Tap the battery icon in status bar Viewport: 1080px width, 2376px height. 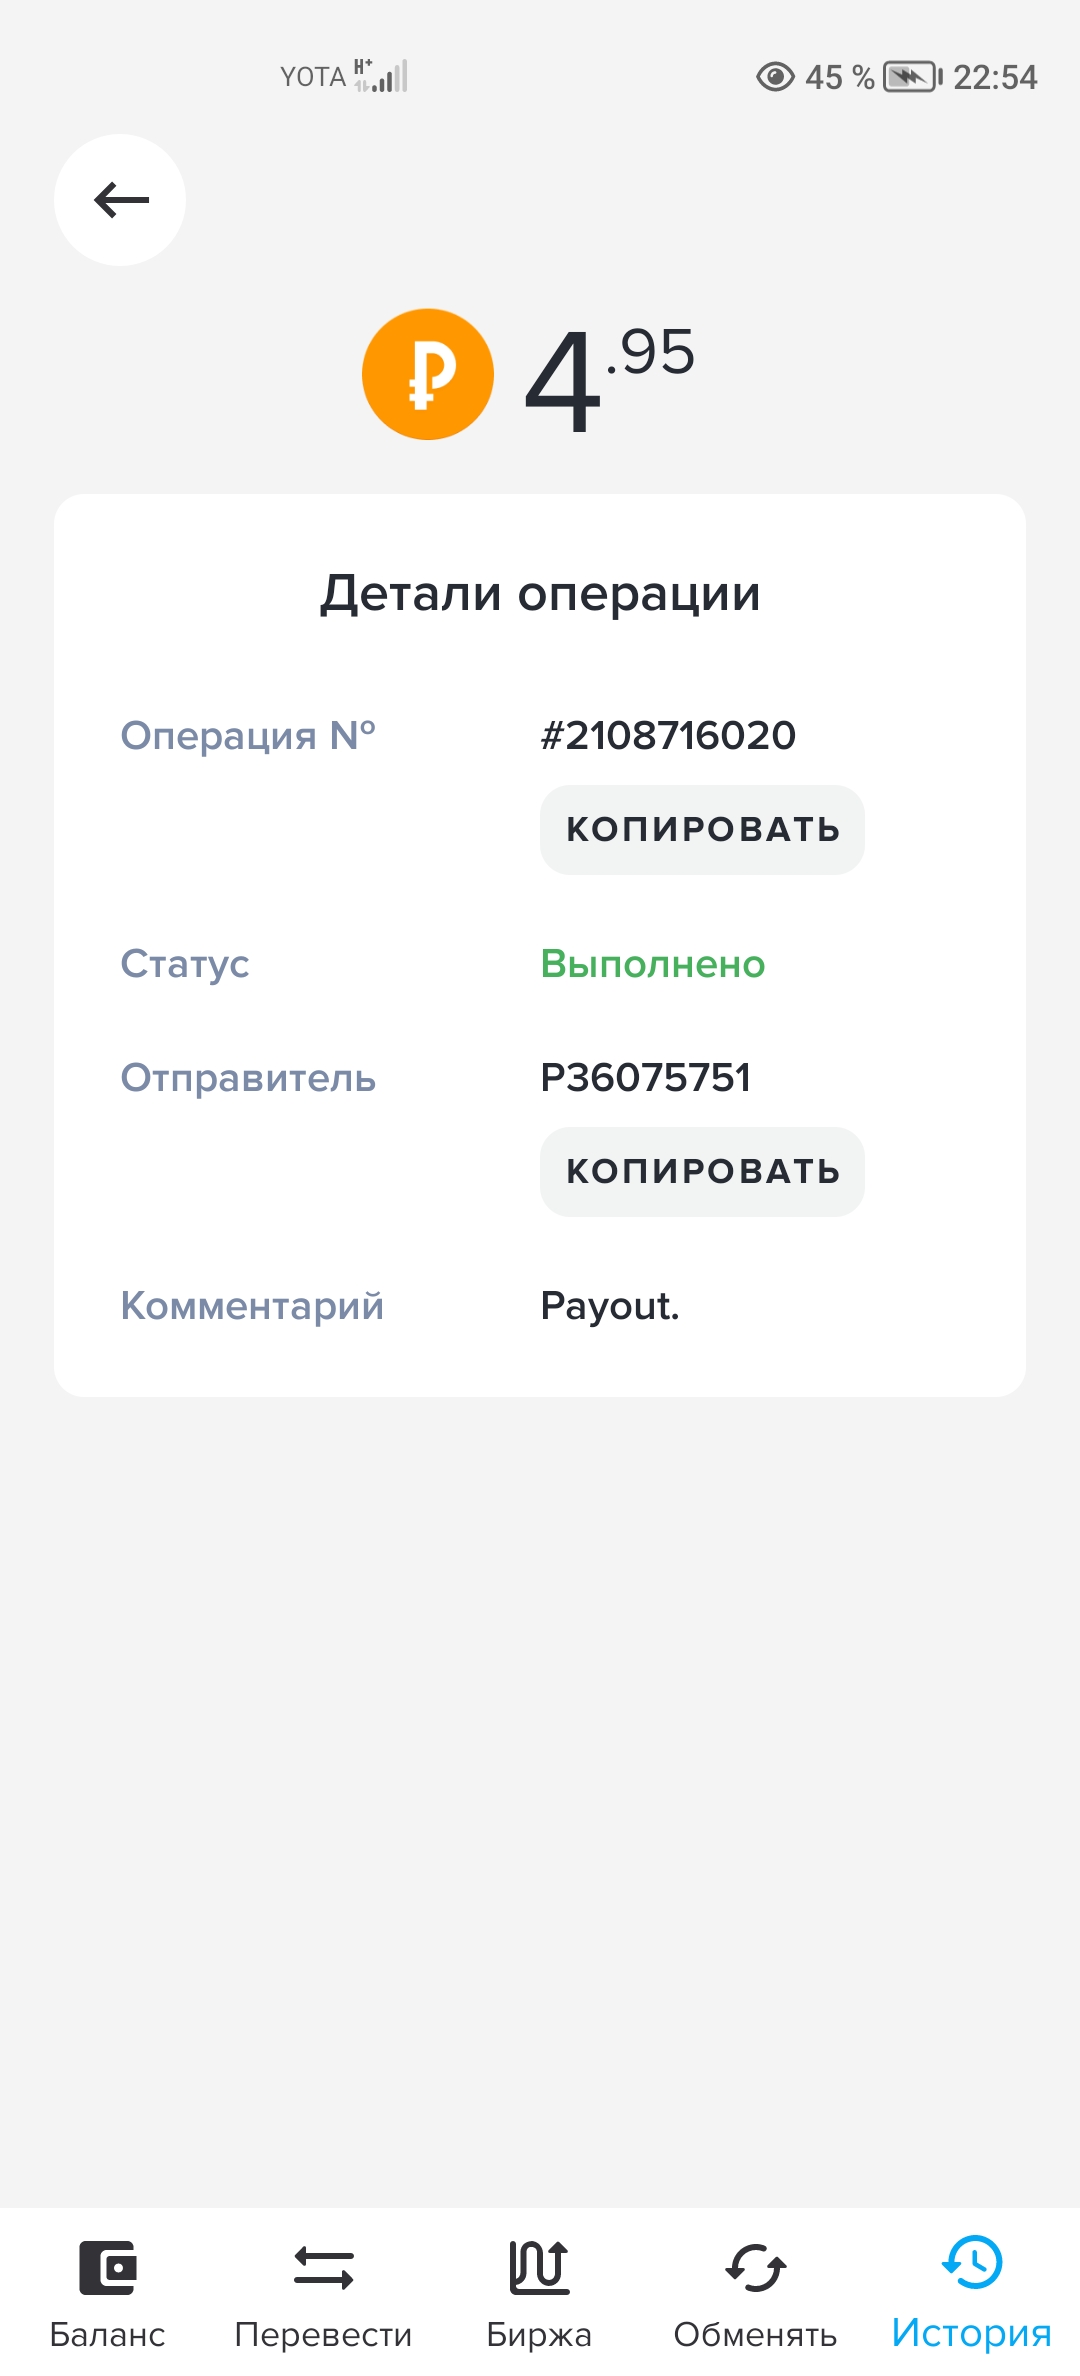pos(912,77)
